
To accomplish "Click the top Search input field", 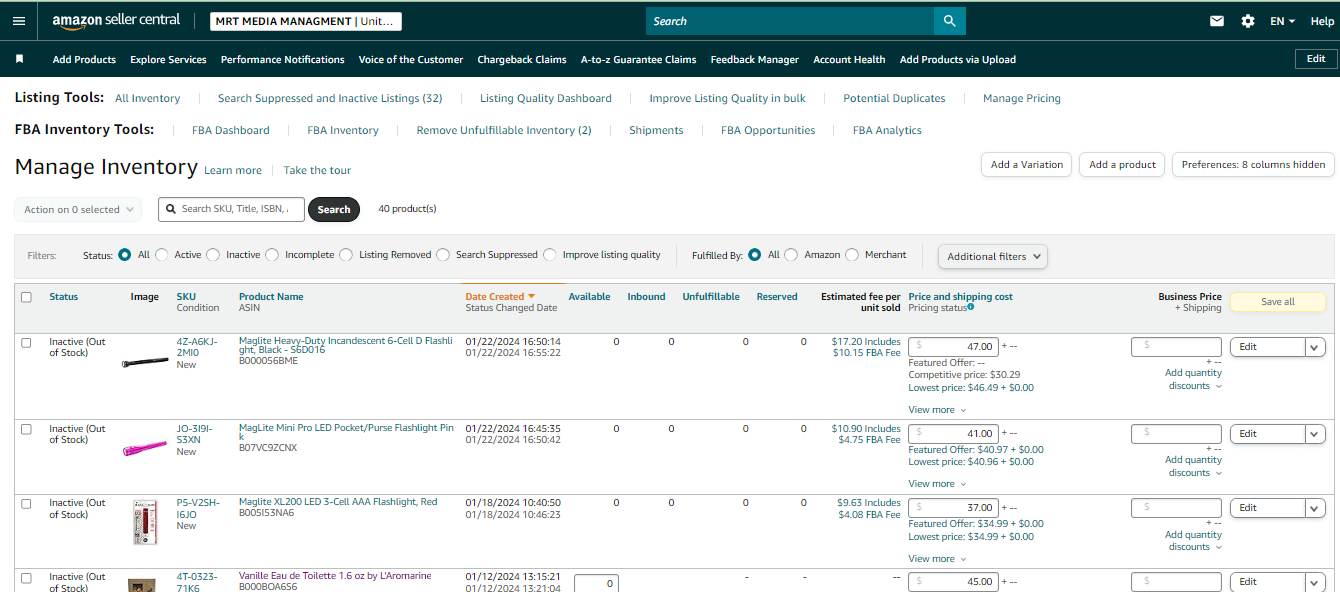I will click(x=790, y=21).
